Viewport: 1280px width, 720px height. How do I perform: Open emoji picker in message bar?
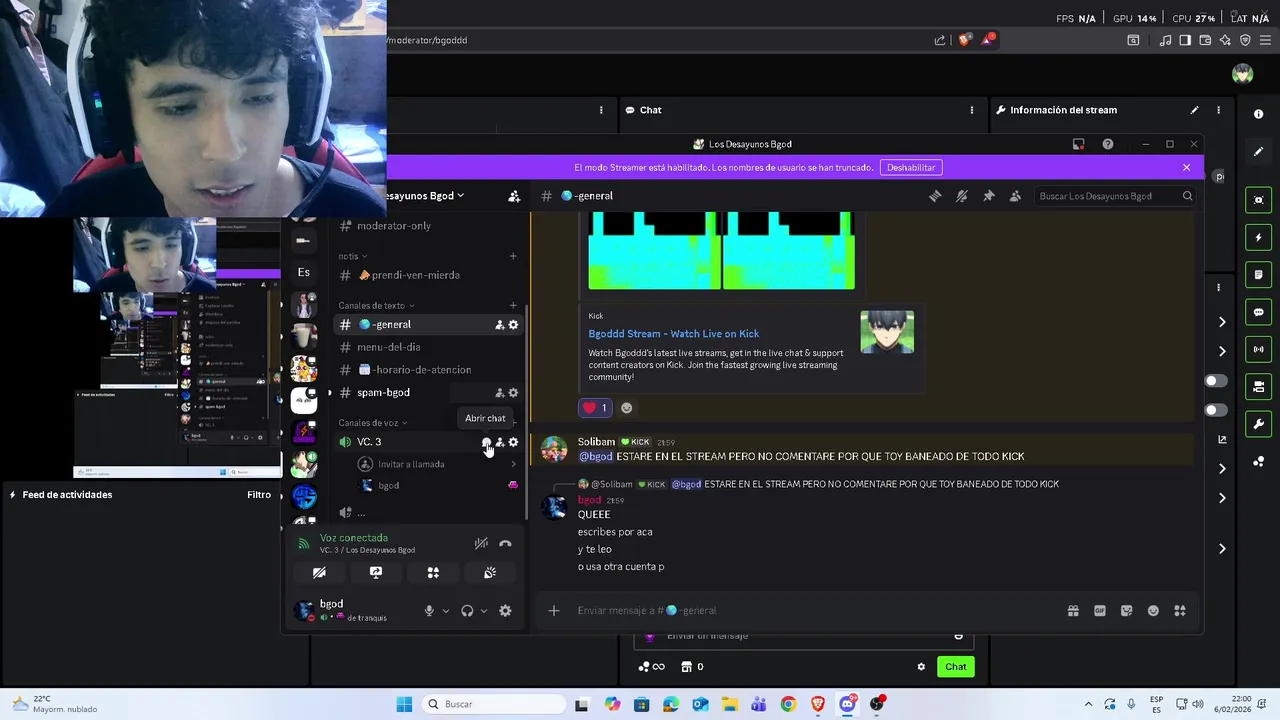(1153, 611)
